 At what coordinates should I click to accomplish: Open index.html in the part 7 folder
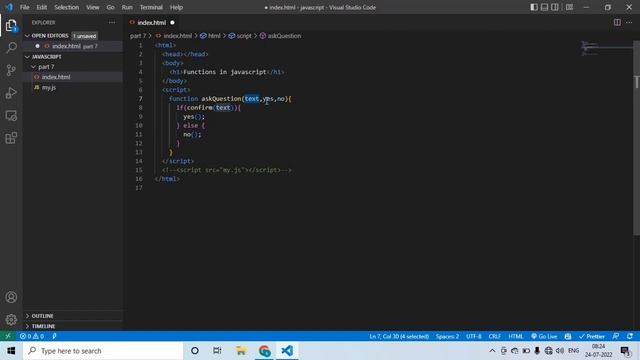(x=73, y=77)
